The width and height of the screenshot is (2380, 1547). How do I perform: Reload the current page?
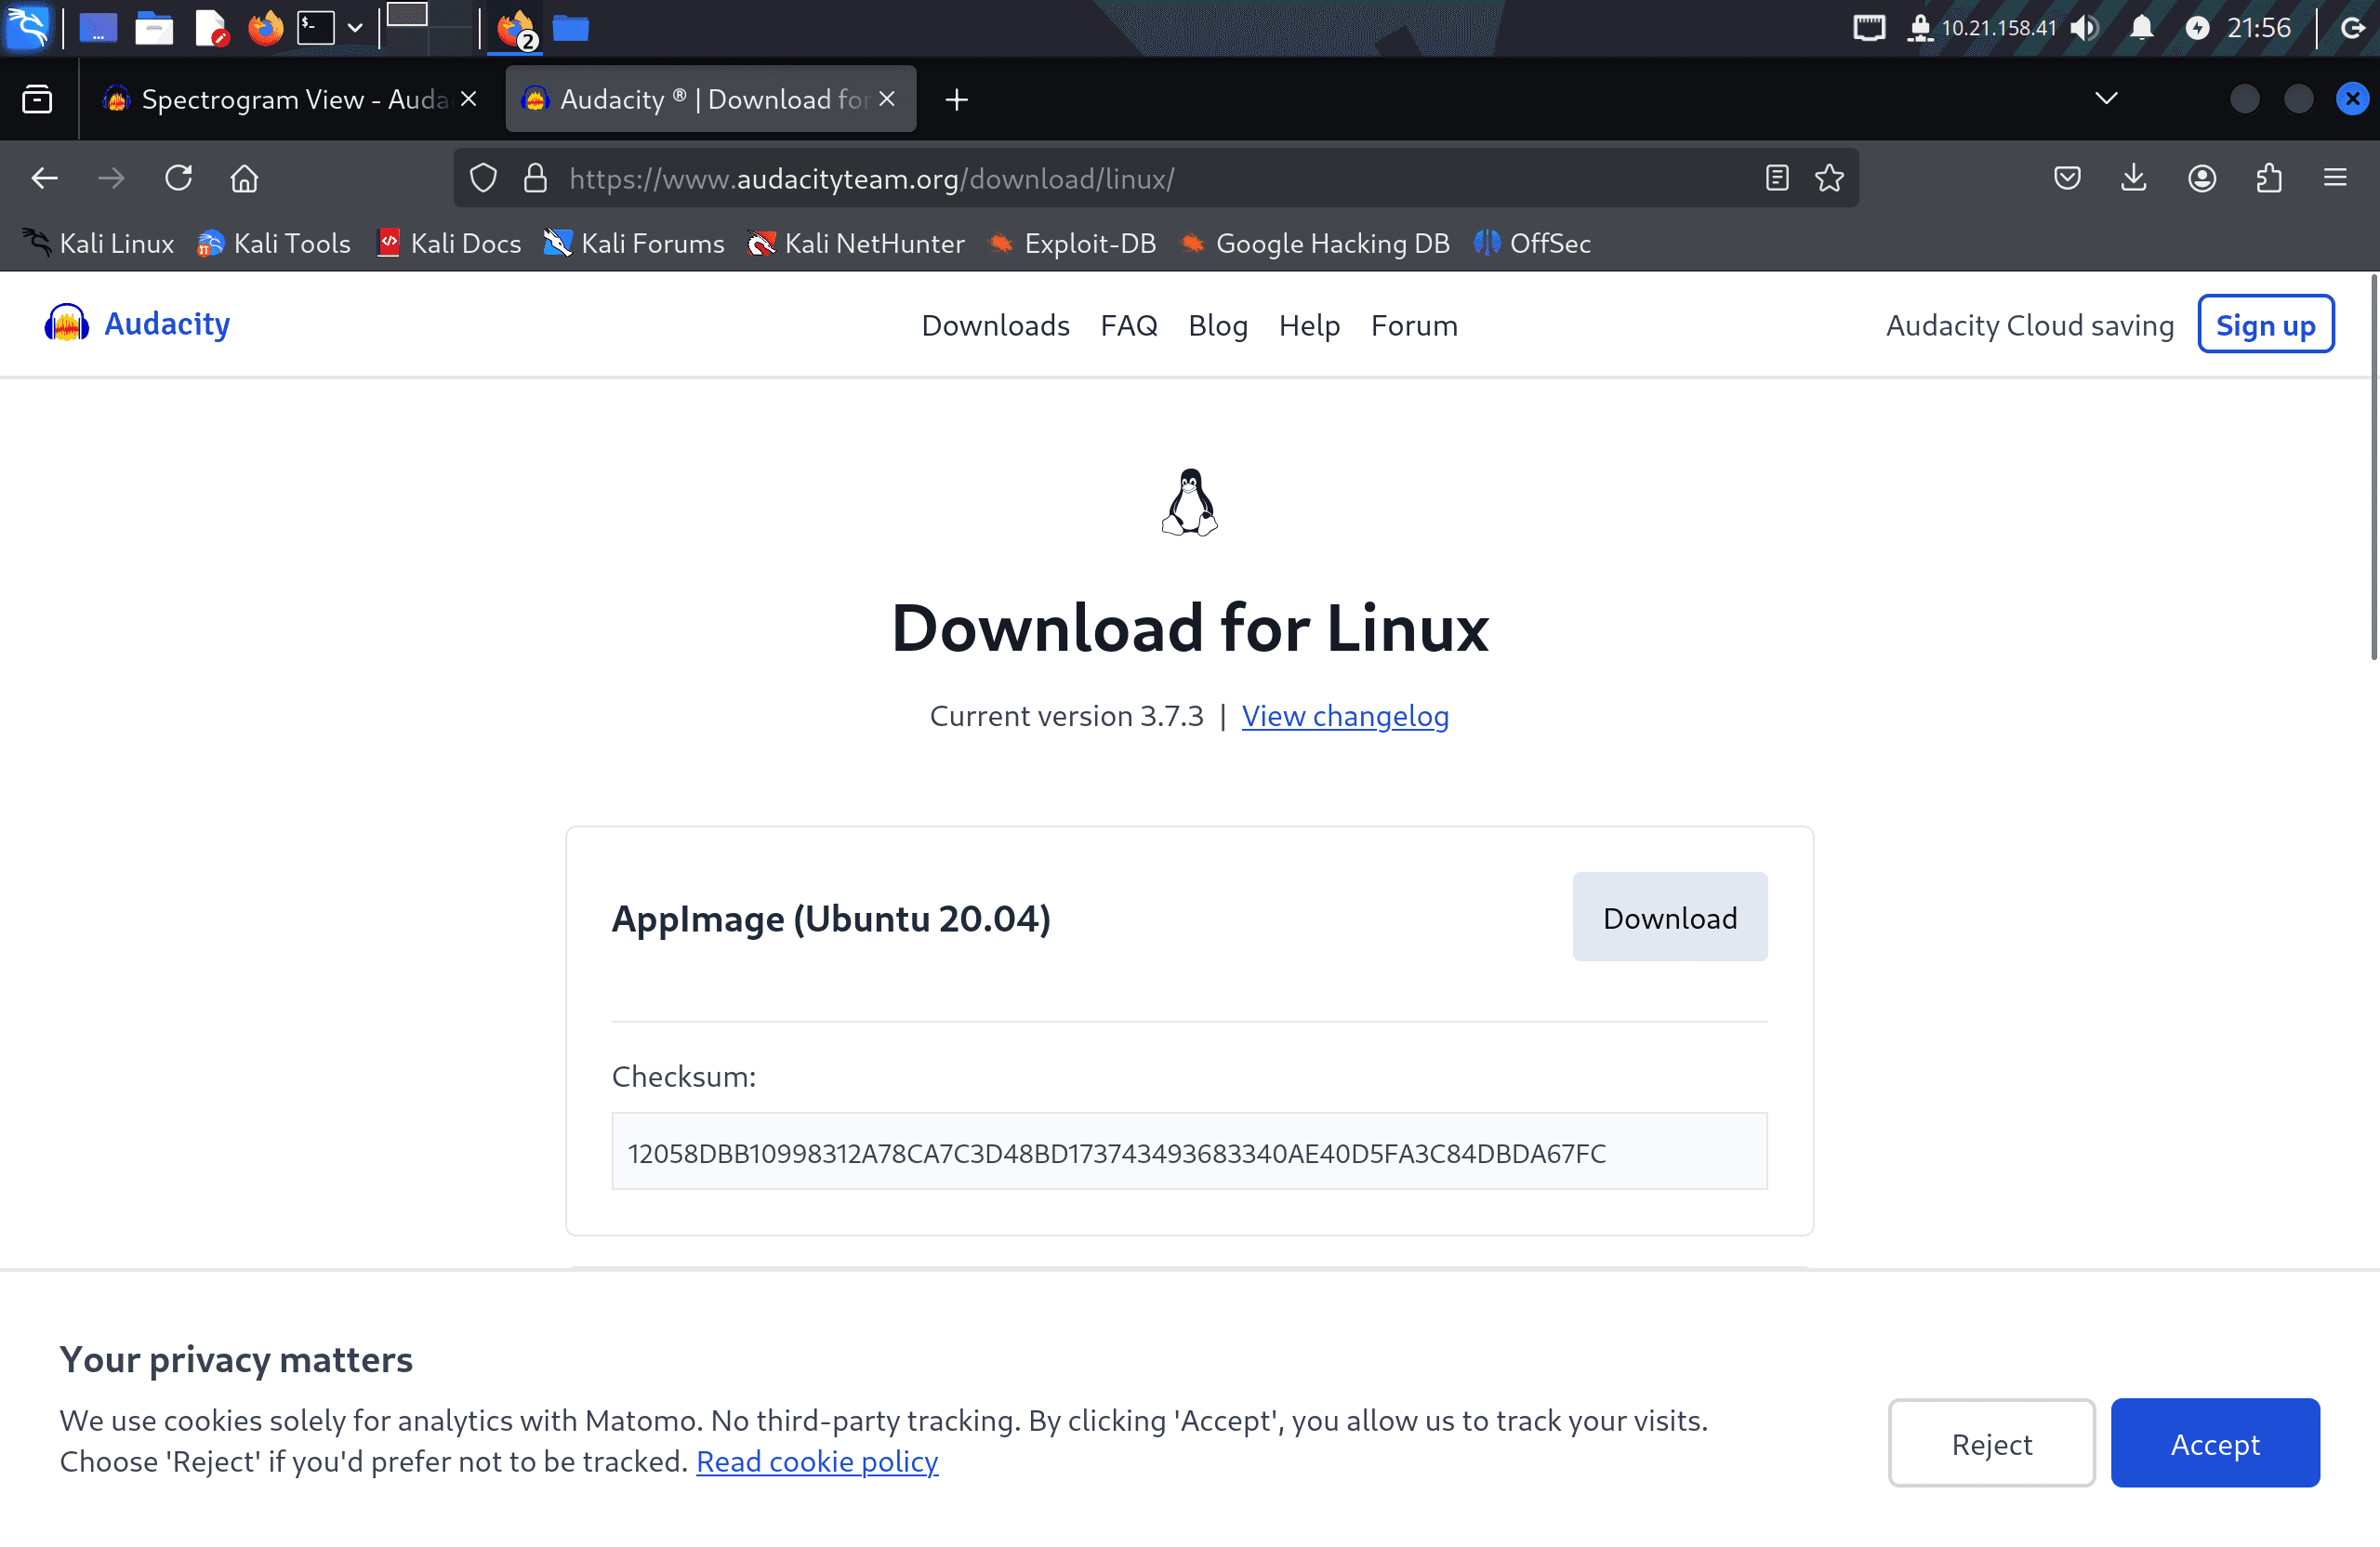coord(178,179)
